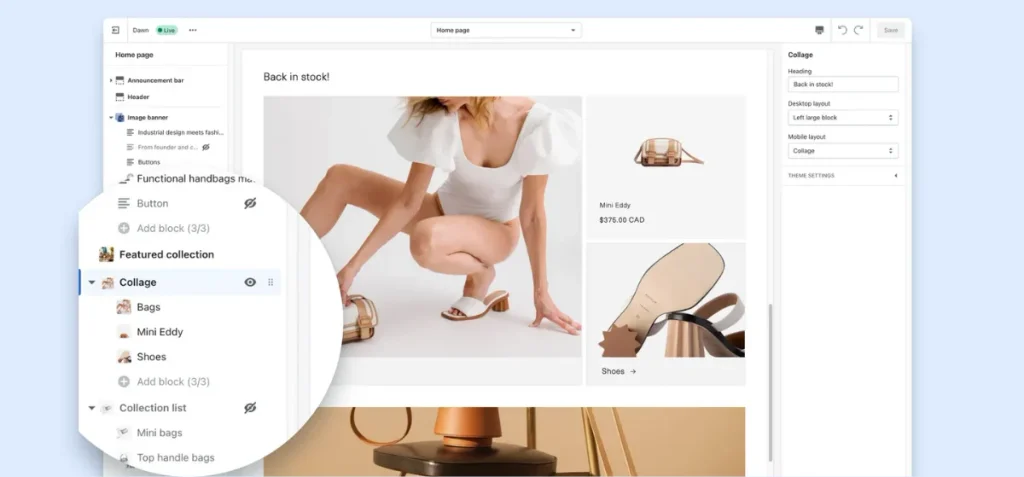The image size is (1024, 477).
Task: Click the Mini bags thumbnail icon
Action: pyautogui.click(x=124, y=433)
